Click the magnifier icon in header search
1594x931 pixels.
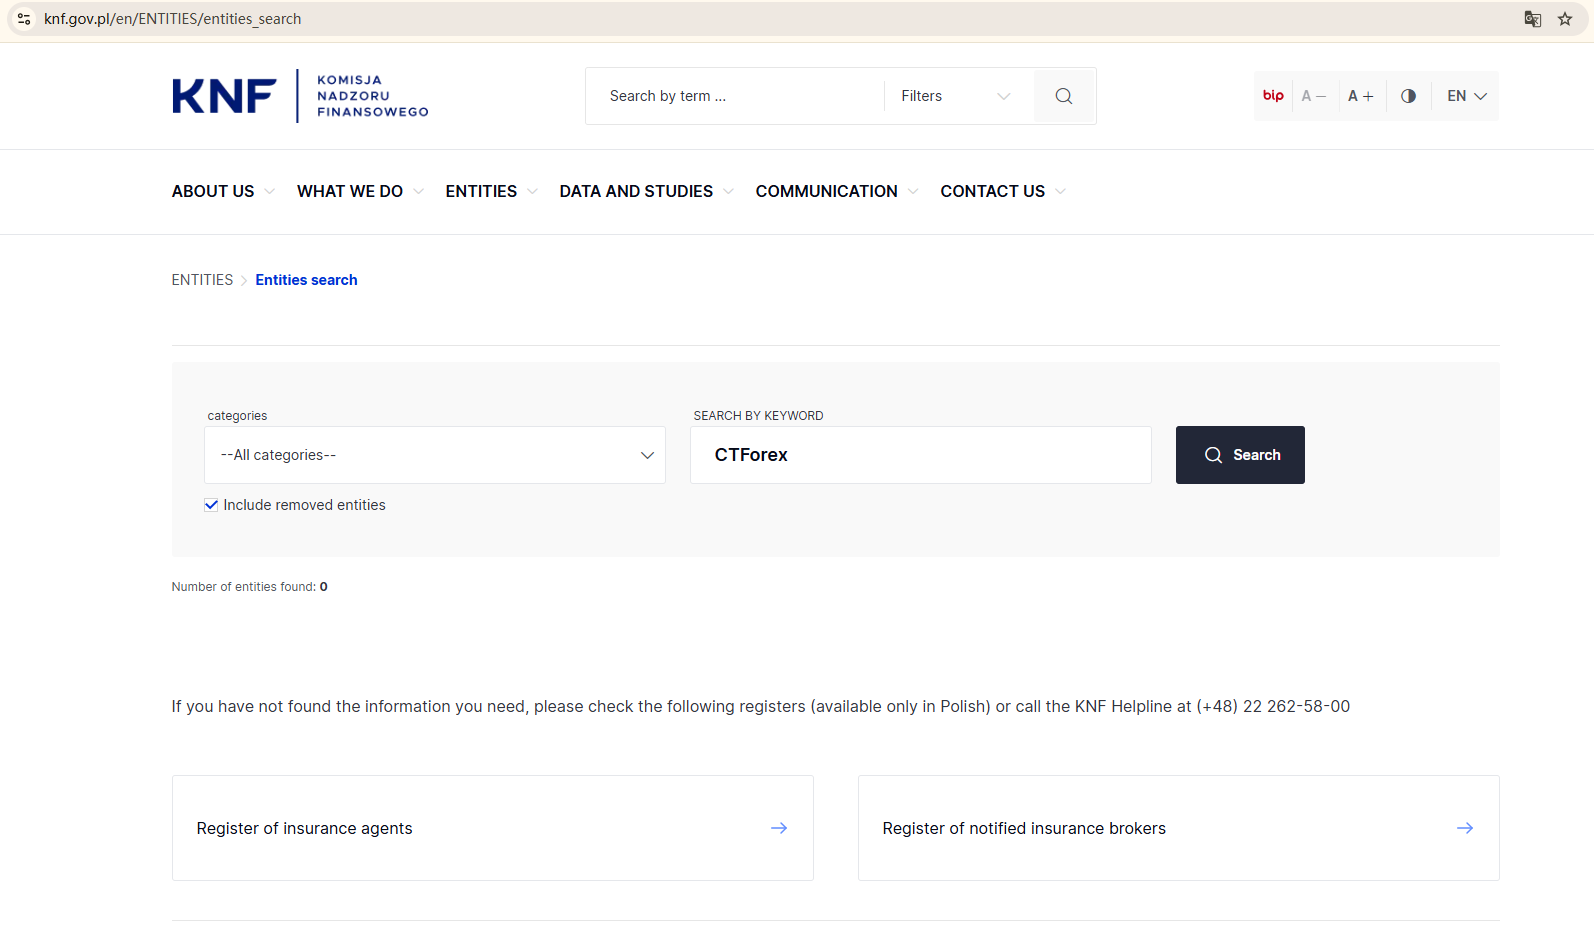[1064, 96]
